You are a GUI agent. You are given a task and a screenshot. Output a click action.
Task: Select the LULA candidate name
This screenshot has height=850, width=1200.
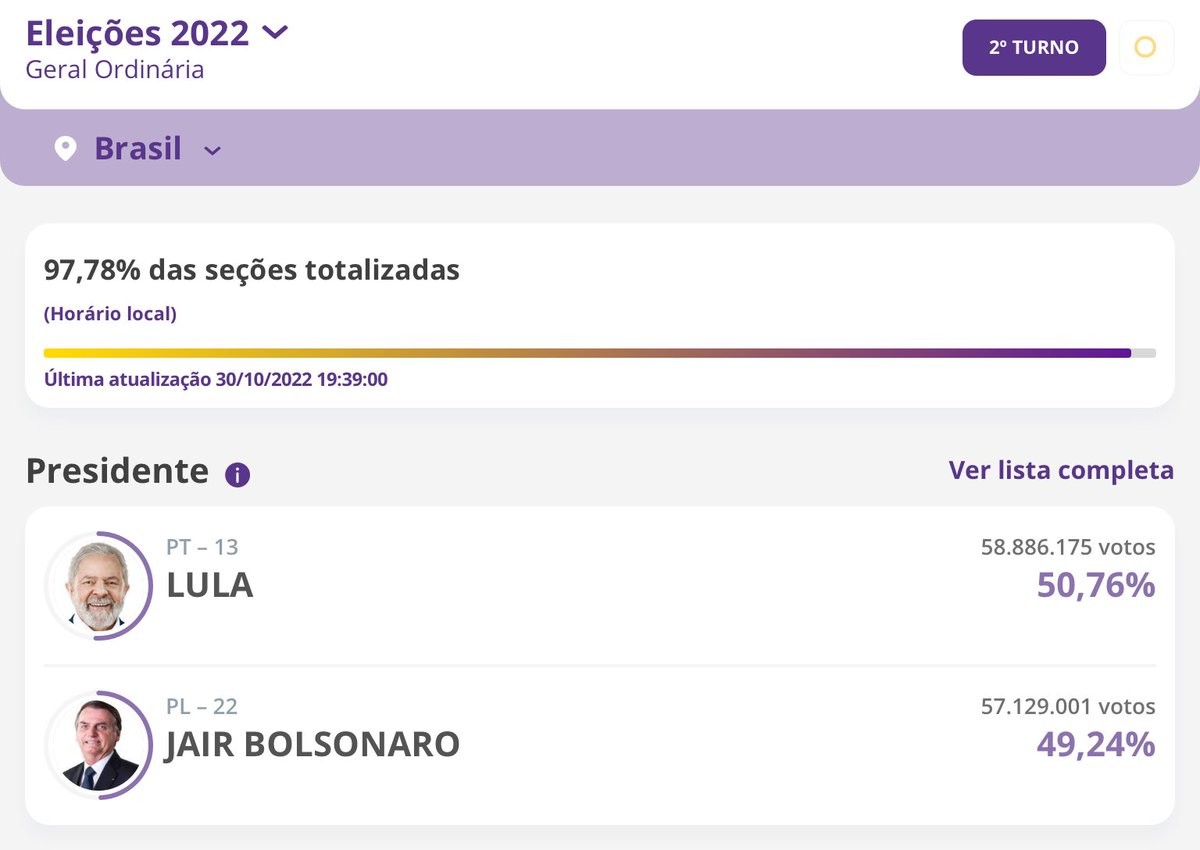coord(210,586)
